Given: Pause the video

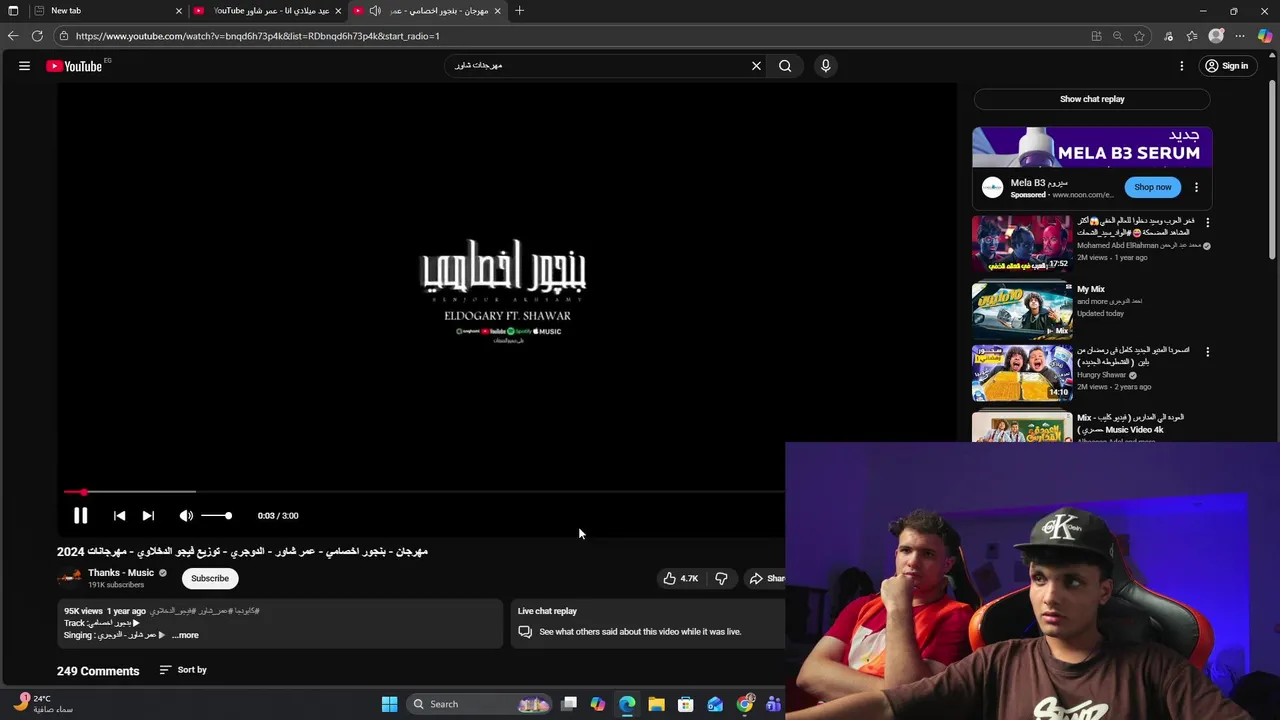Looking at the screenshot, I should click(81, 516).
